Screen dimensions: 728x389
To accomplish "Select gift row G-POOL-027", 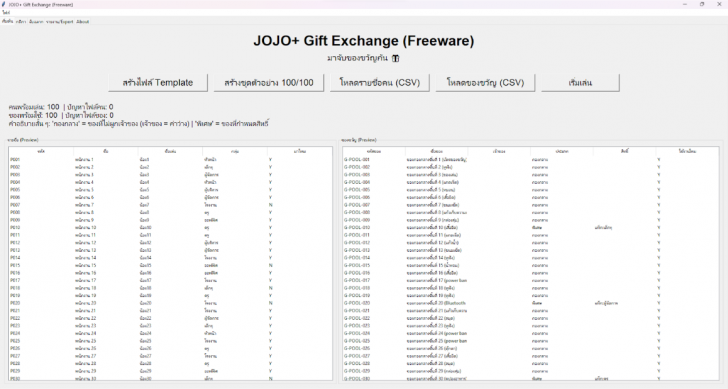I will click(531, 356).
